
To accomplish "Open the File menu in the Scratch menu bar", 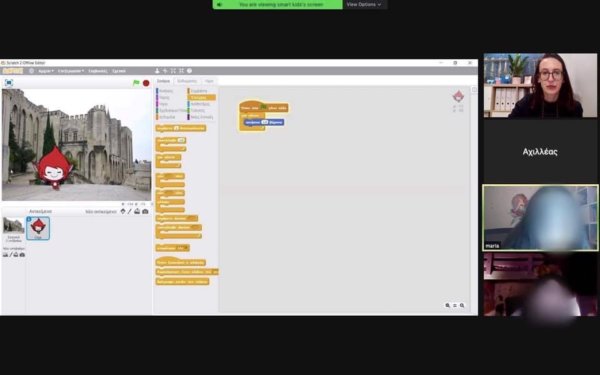I will click(x=46, y=71).
